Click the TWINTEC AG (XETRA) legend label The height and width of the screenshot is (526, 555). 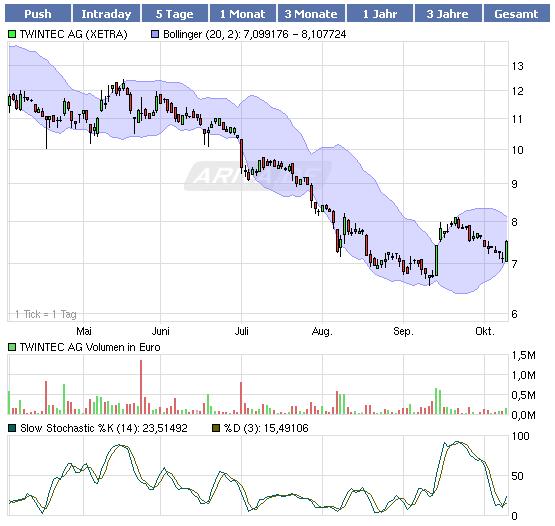[x=73, y=34]
